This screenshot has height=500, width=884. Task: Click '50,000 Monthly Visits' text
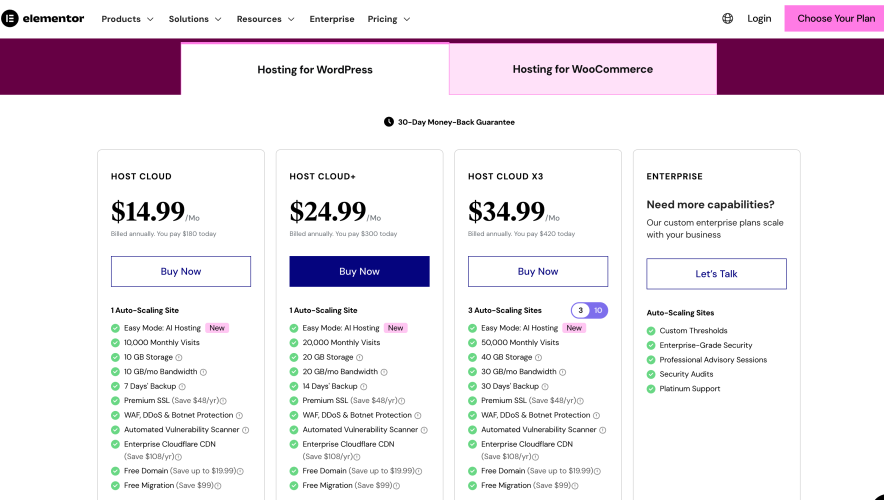[520, 343]
